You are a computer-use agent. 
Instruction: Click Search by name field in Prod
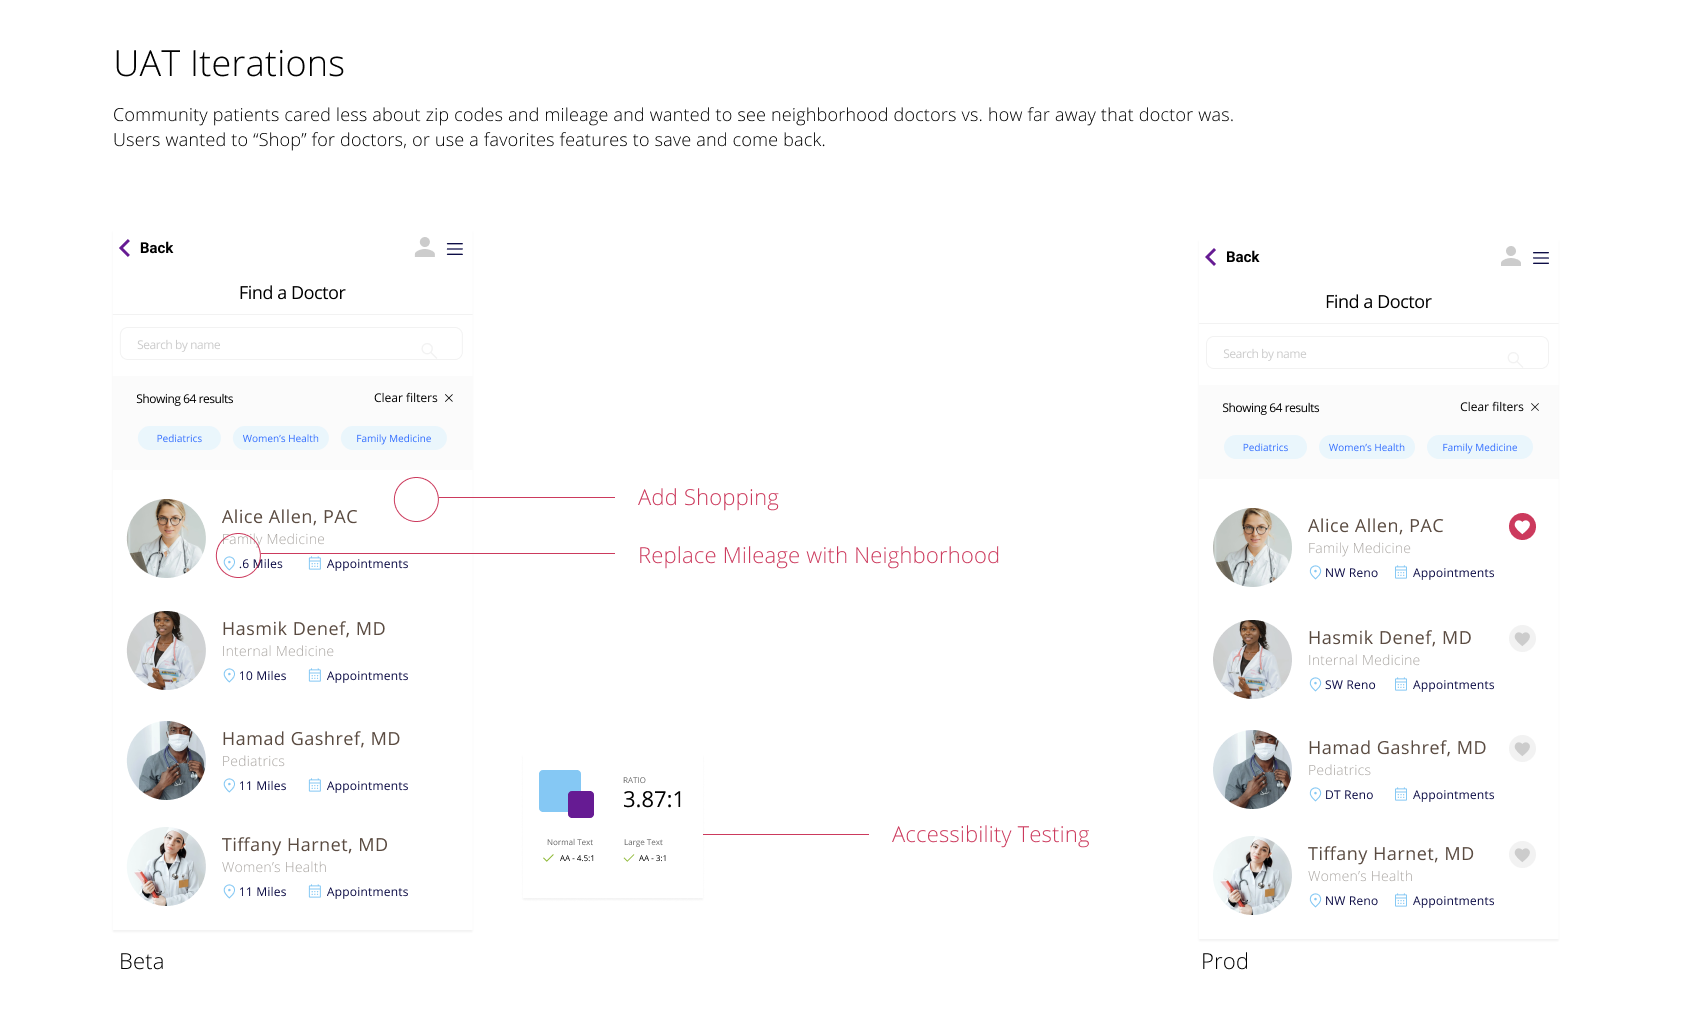[x=1360, y=354]
